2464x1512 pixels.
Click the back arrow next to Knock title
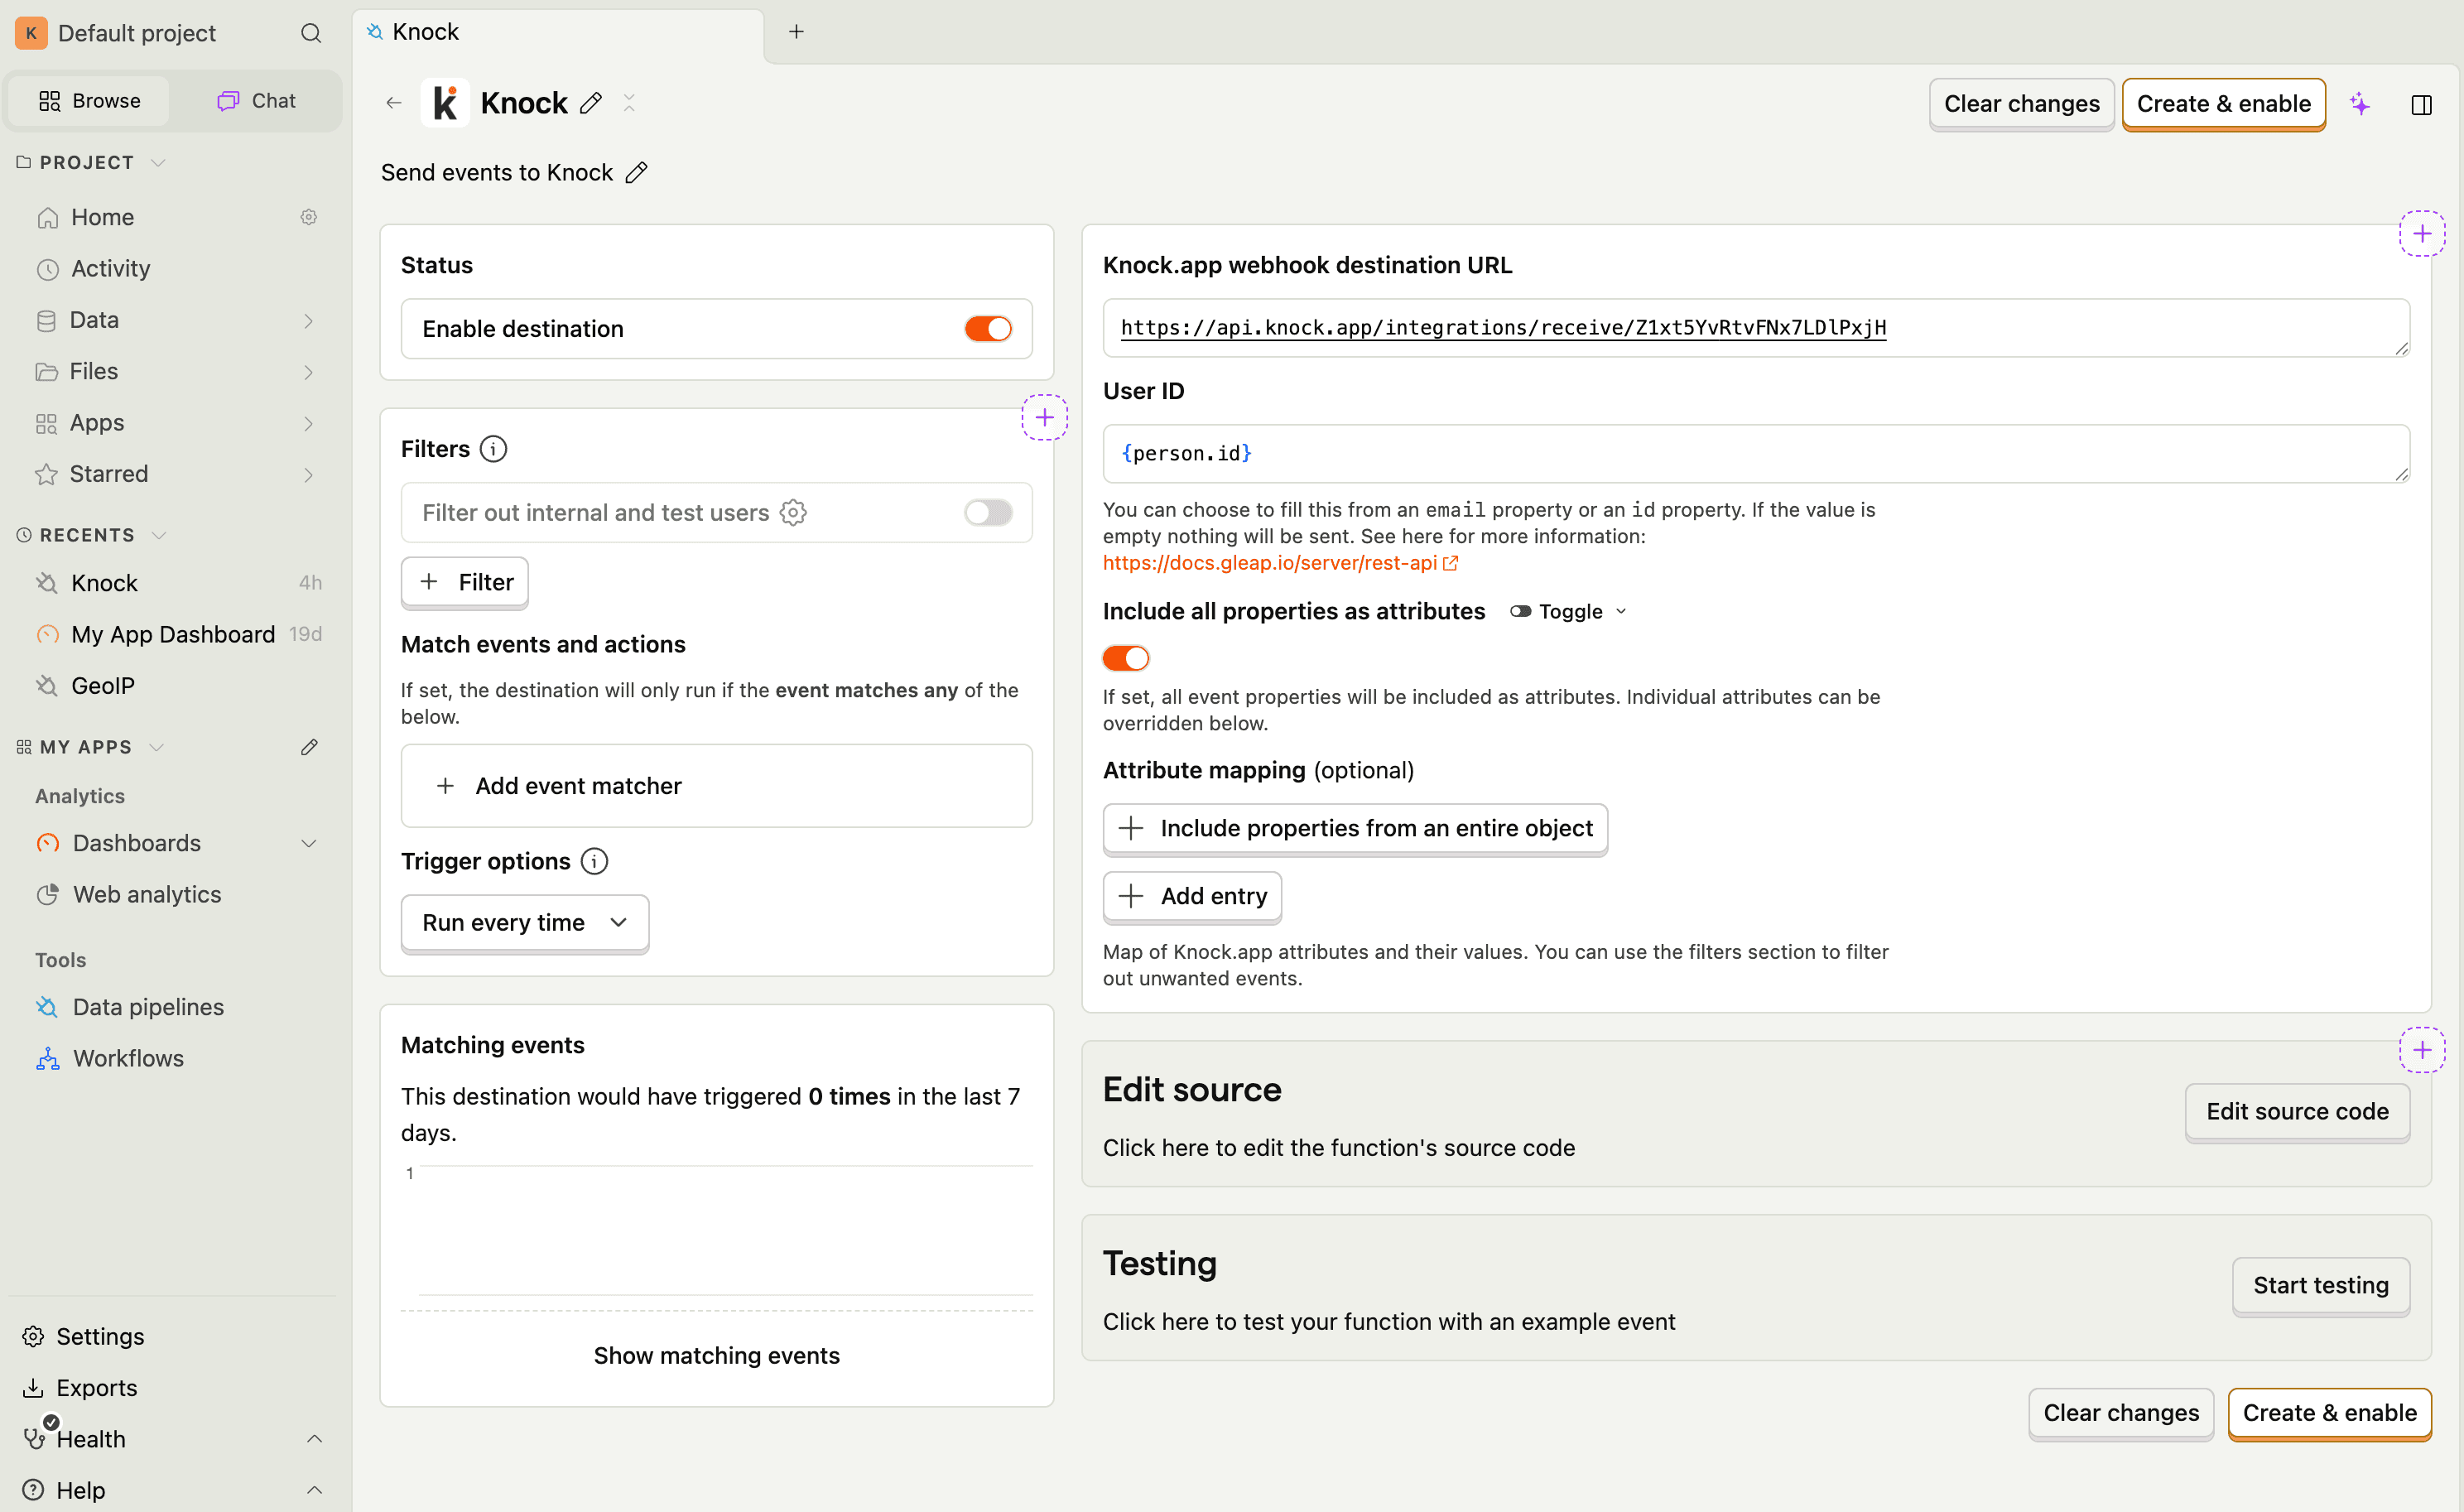point(393,102)
